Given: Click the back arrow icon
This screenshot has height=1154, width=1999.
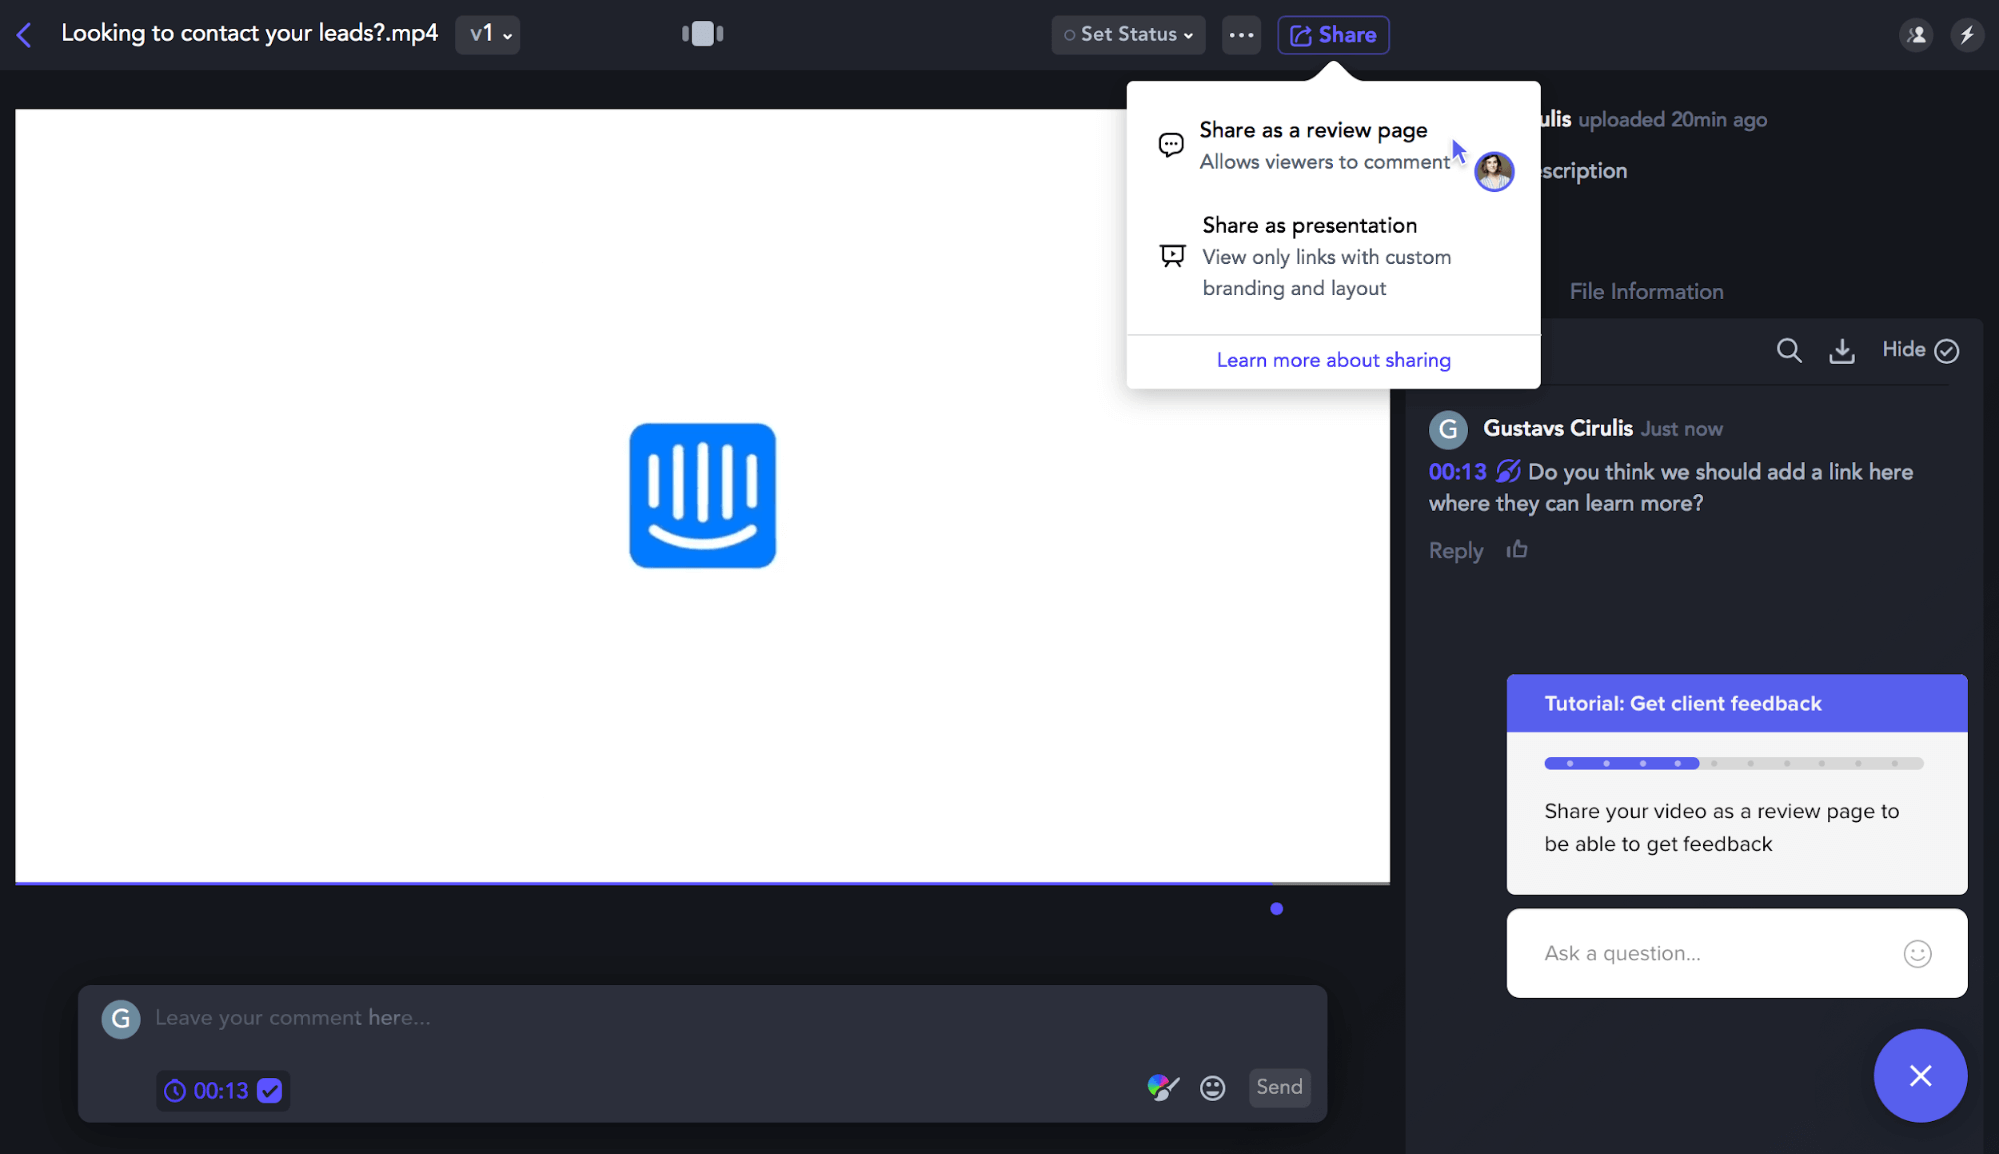Looking at the screenshot, I should [24, 35].
